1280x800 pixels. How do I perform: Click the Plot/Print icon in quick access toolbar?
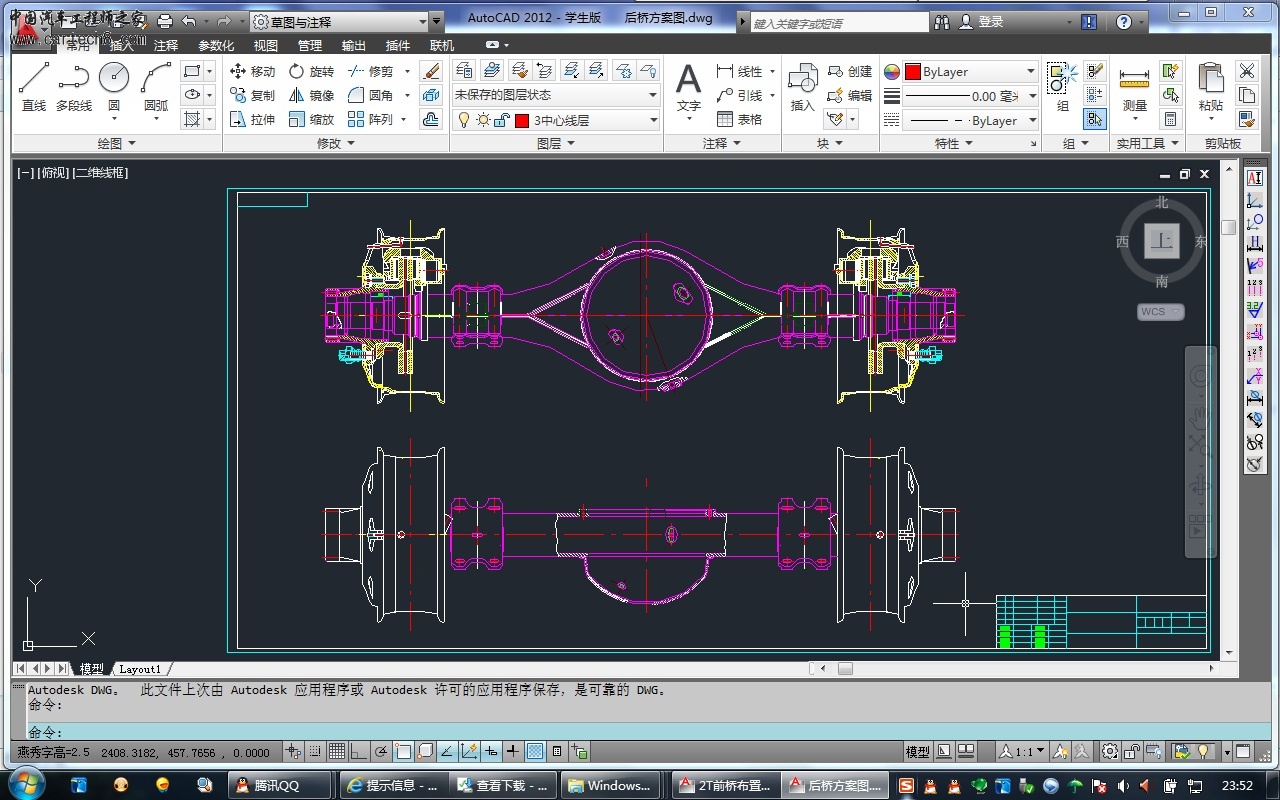tap(165, 21)
